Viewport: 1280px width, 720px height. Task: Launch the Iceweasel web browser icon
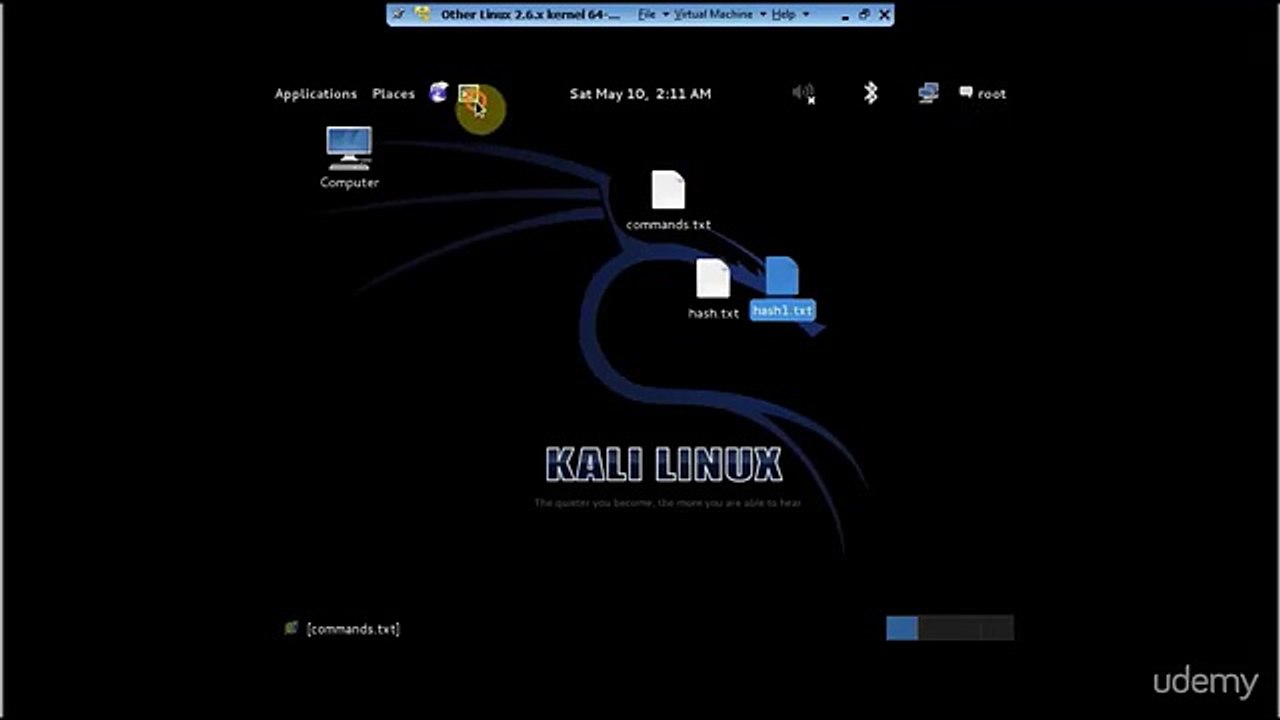click(439, 93)
